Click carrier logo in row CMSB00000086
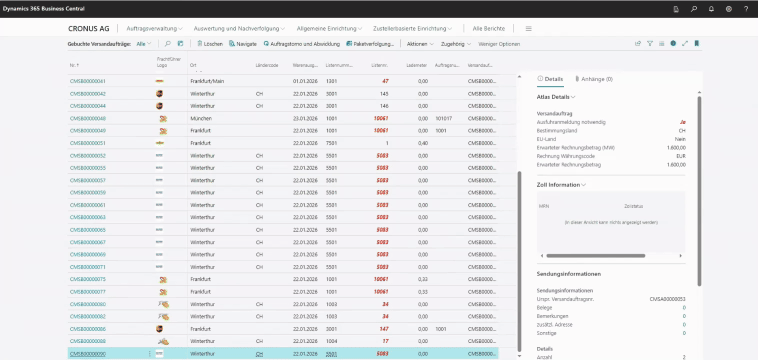 point(159,329)
